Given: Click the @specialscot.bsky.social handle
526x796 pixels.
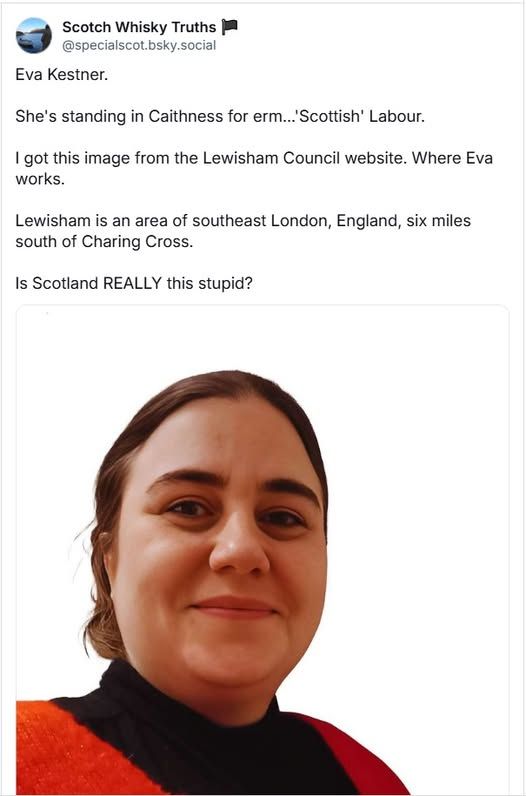Looking at the screenshot, I should point(139,45).
